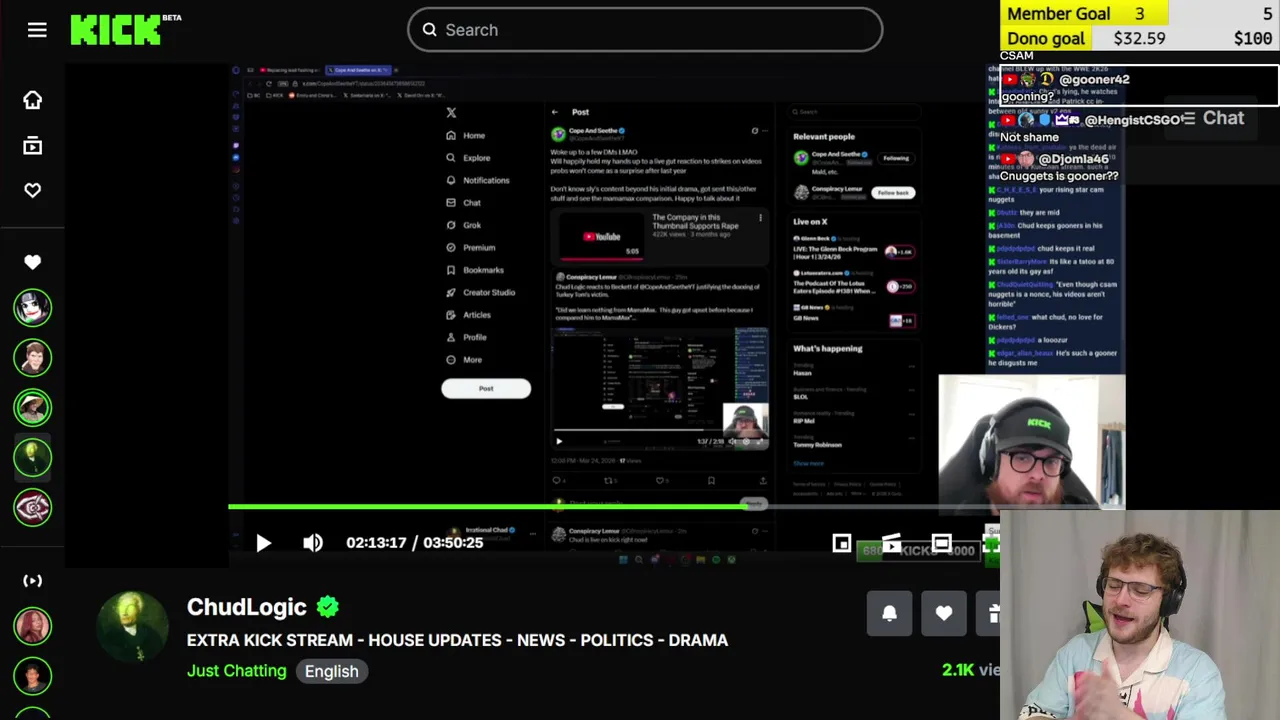Select Notifications in streamed X sidebar
Viewport: 1280px width, 720px height.
tap(477, 180)
